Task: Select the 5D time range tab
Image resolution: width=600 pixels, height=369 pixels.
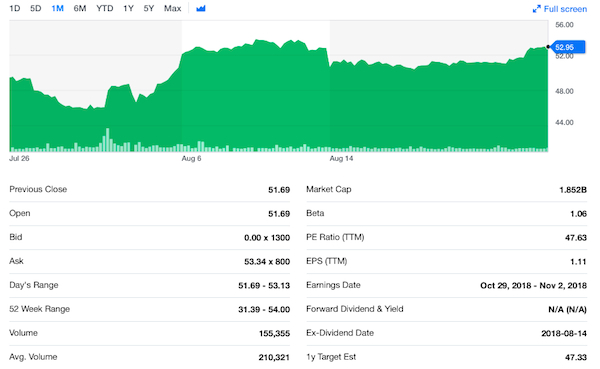Action: pyautogui.click(x=36, y=8)
